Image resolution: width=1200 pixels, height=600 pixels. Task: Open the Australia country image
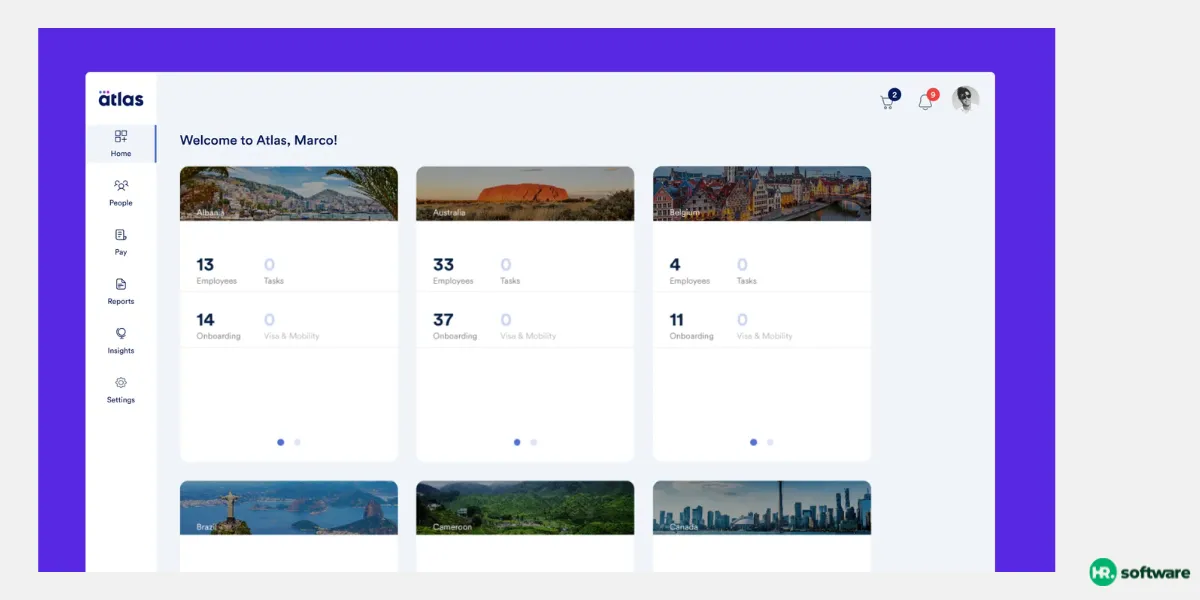click(x=525, y=194)
